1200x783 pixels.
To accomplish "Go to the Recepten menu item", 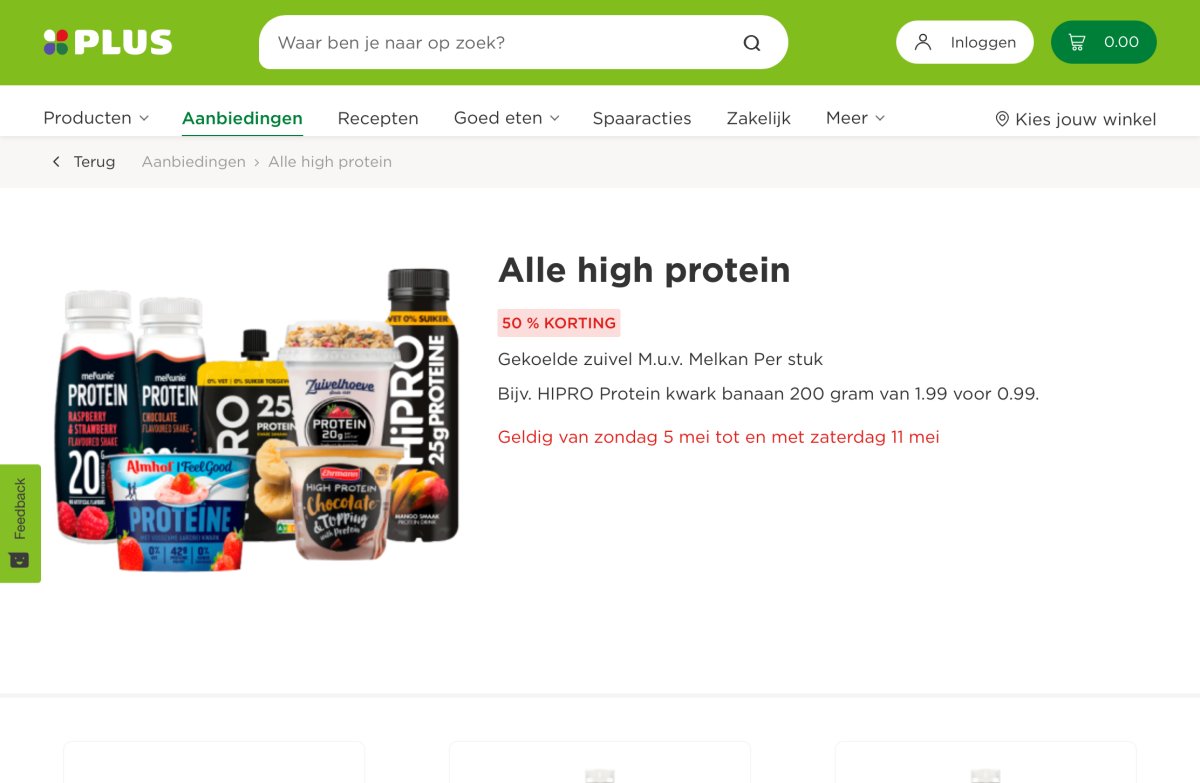I will pyautogui.click(x=378, y=118).
